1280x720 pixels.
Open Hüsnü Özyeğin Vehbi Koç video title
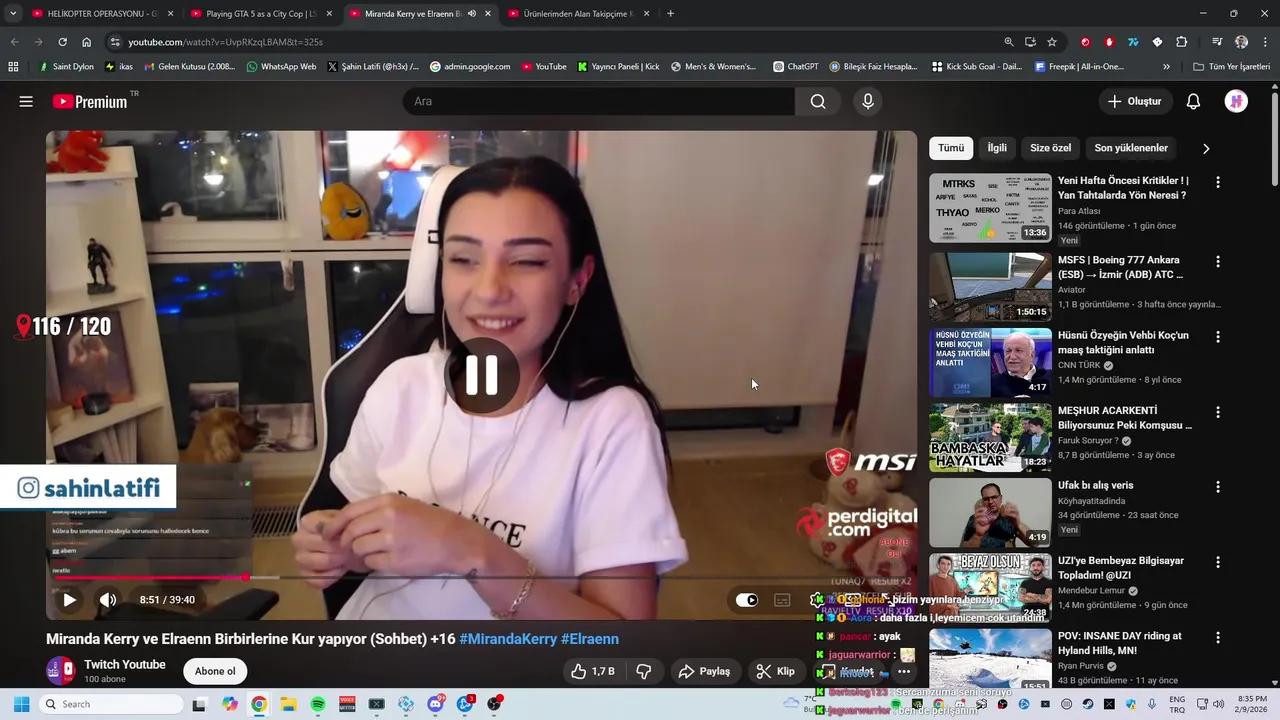tap(1123, 343)
